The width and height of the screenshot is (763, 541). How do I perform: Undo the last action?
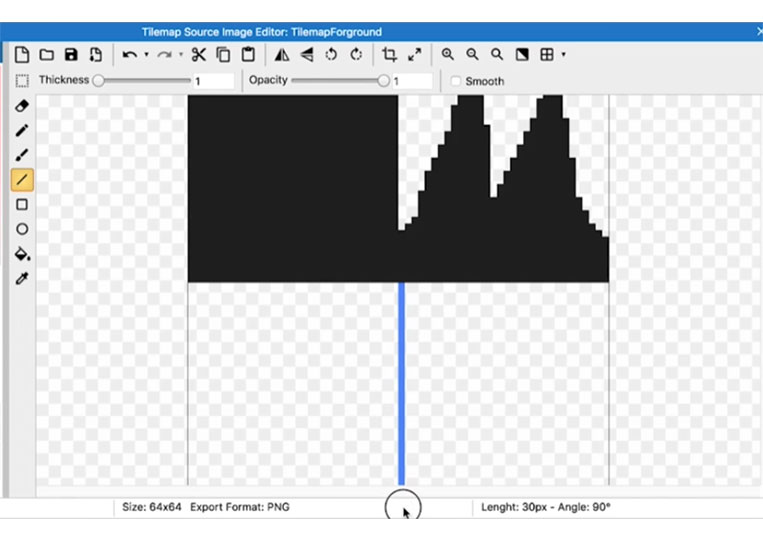click(x=129, y=54)
